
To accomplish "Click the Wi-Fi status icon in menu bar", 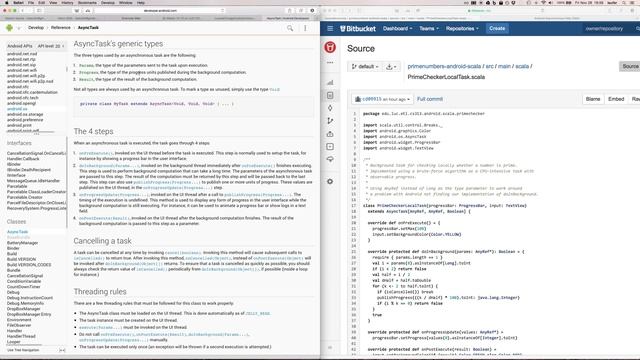I will point(543,2).
